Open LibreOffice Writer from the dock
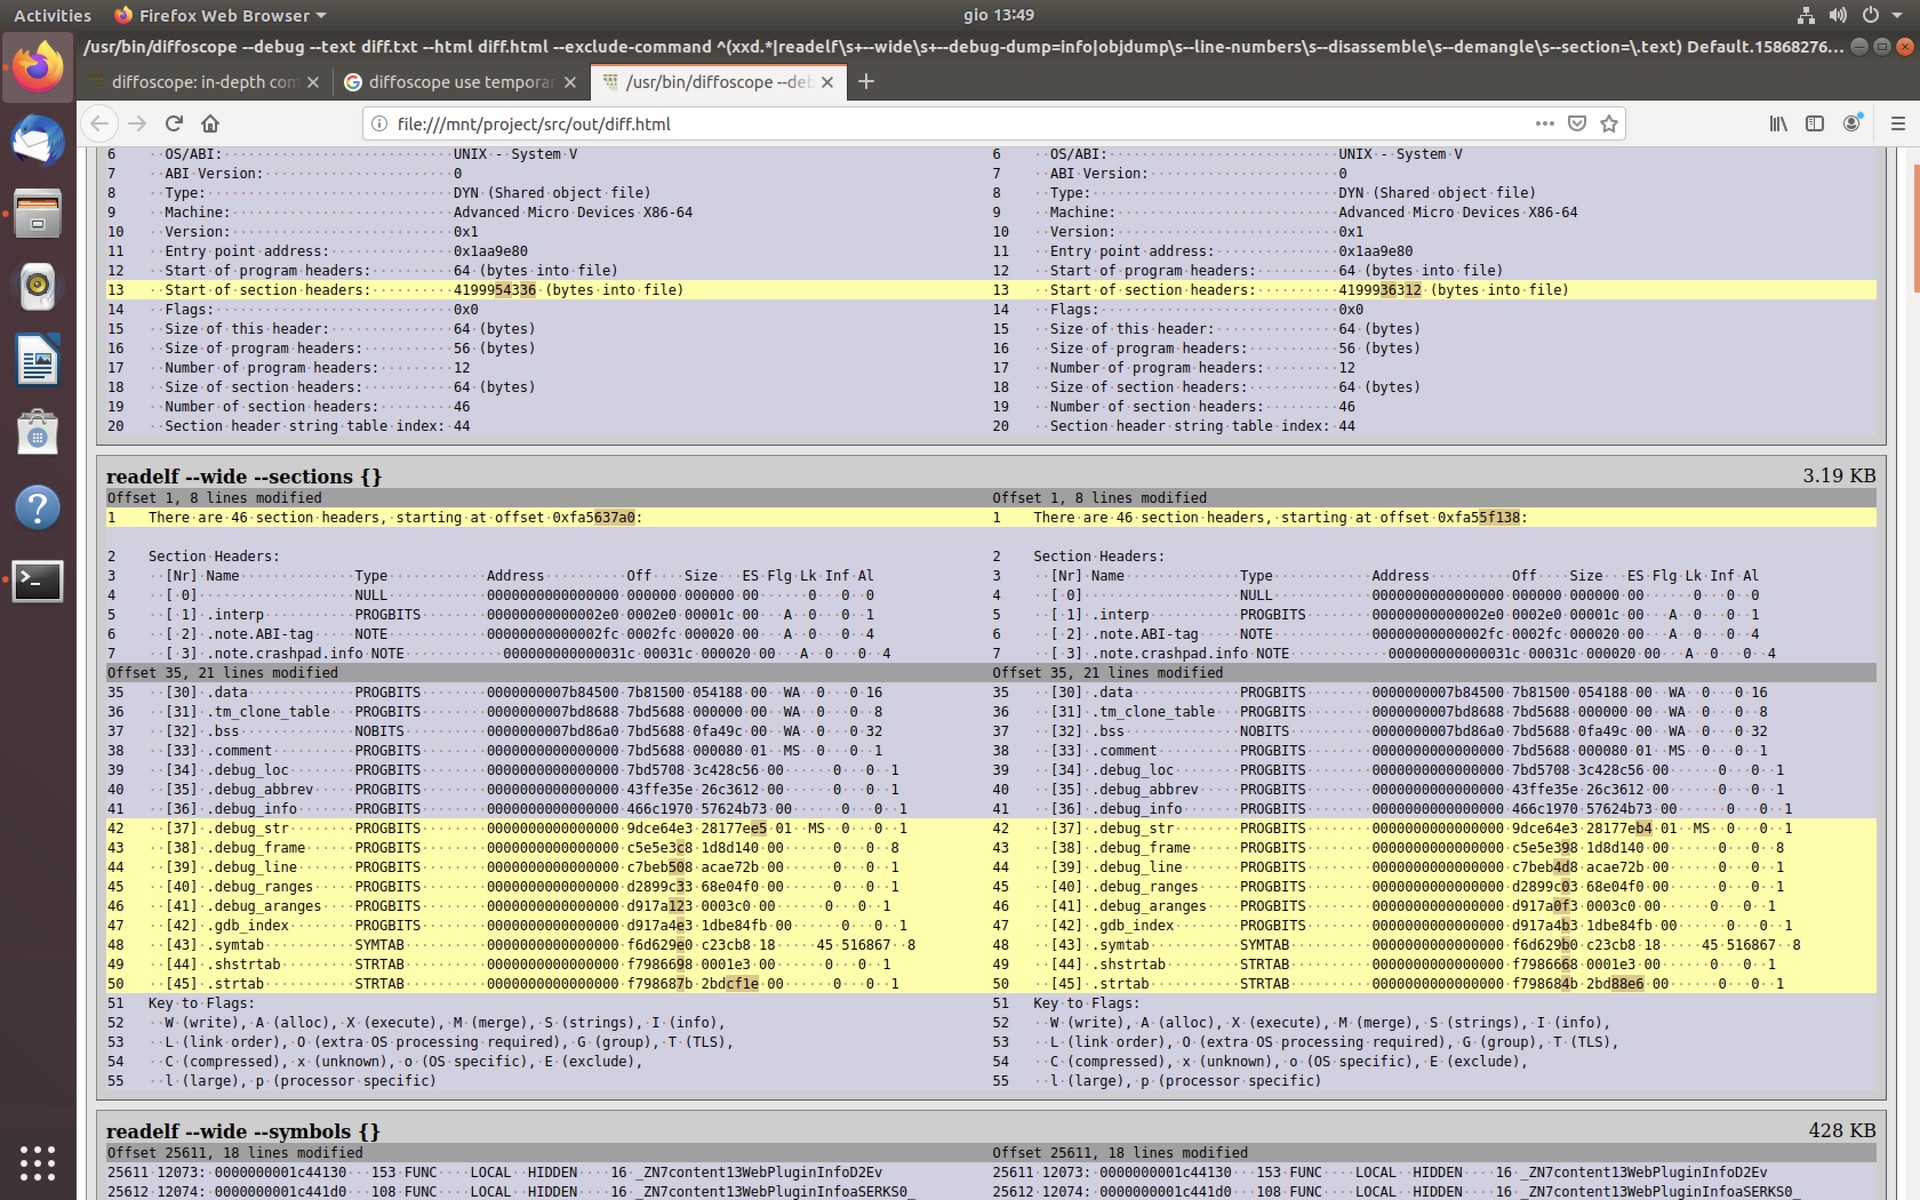 point(38,360)
